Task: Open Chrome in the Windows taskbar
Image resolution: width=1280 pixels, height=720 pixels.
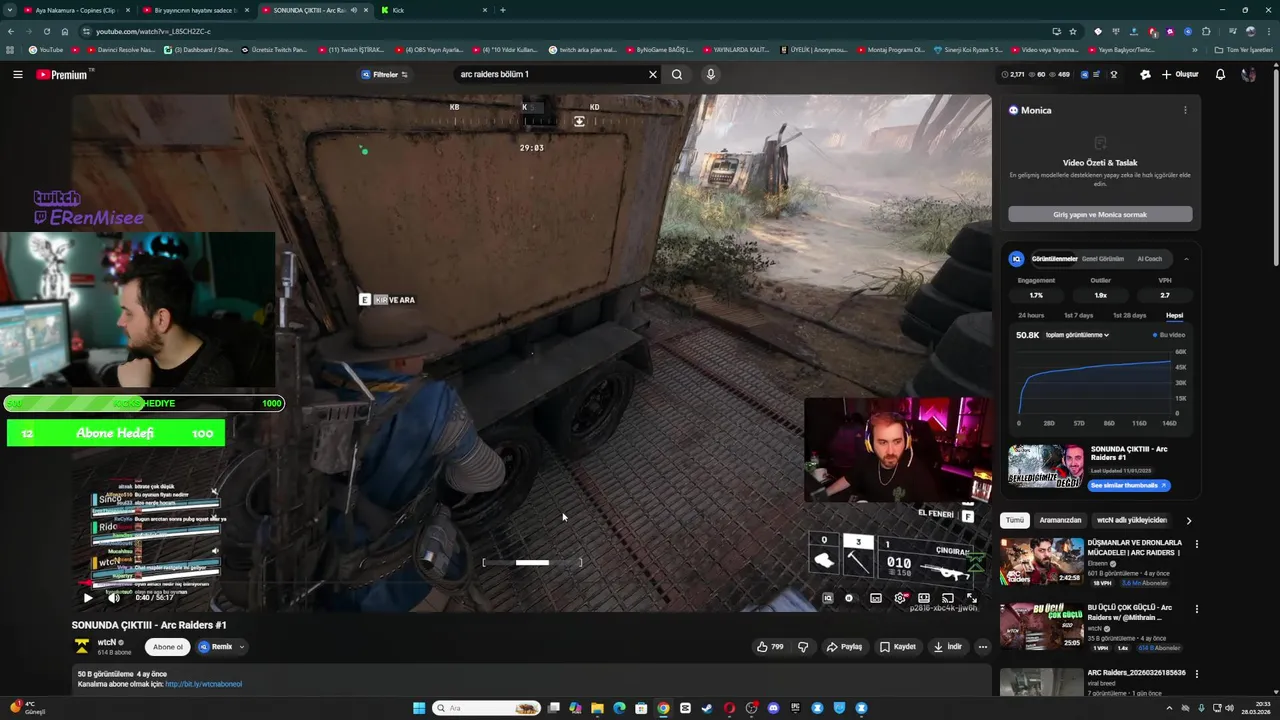Action: tap(663, 708)
